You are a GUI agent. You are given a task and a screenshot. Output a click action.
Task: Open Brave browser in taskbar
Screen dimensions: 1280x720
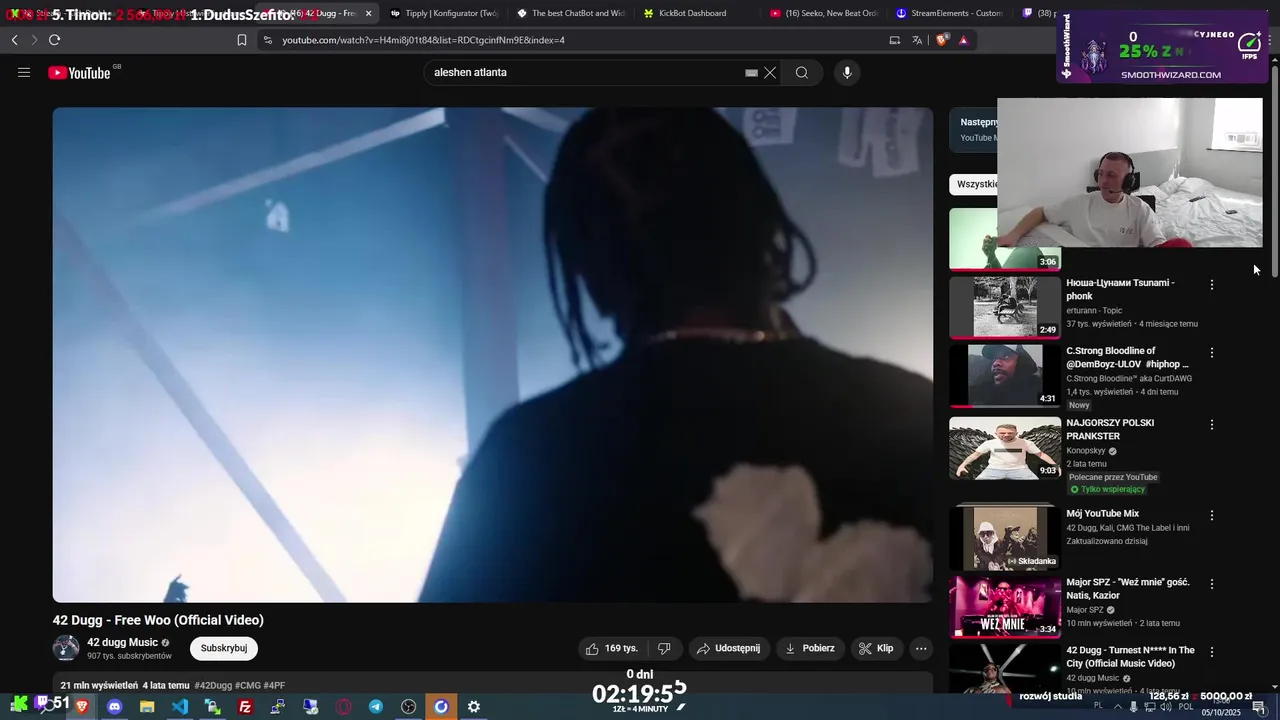point(82,707)
